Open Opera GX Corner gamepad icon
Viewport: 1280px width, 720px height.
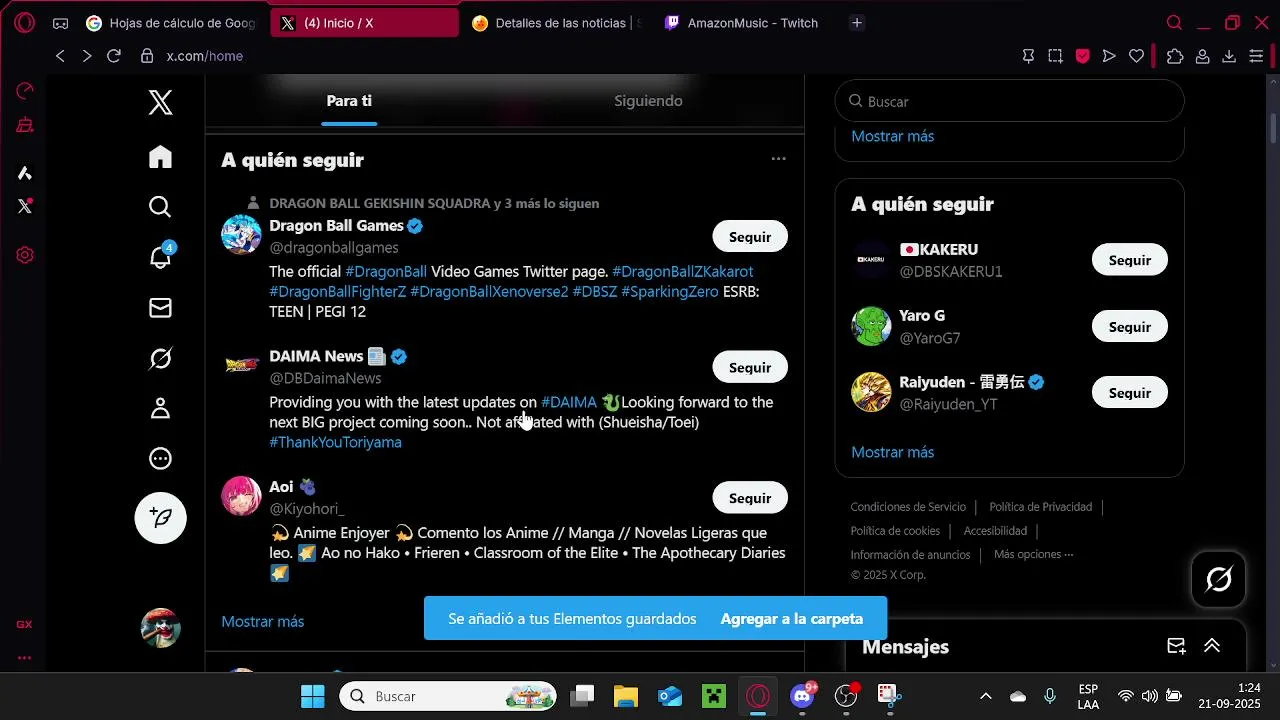pyautogui.click(x=61, y=23)
